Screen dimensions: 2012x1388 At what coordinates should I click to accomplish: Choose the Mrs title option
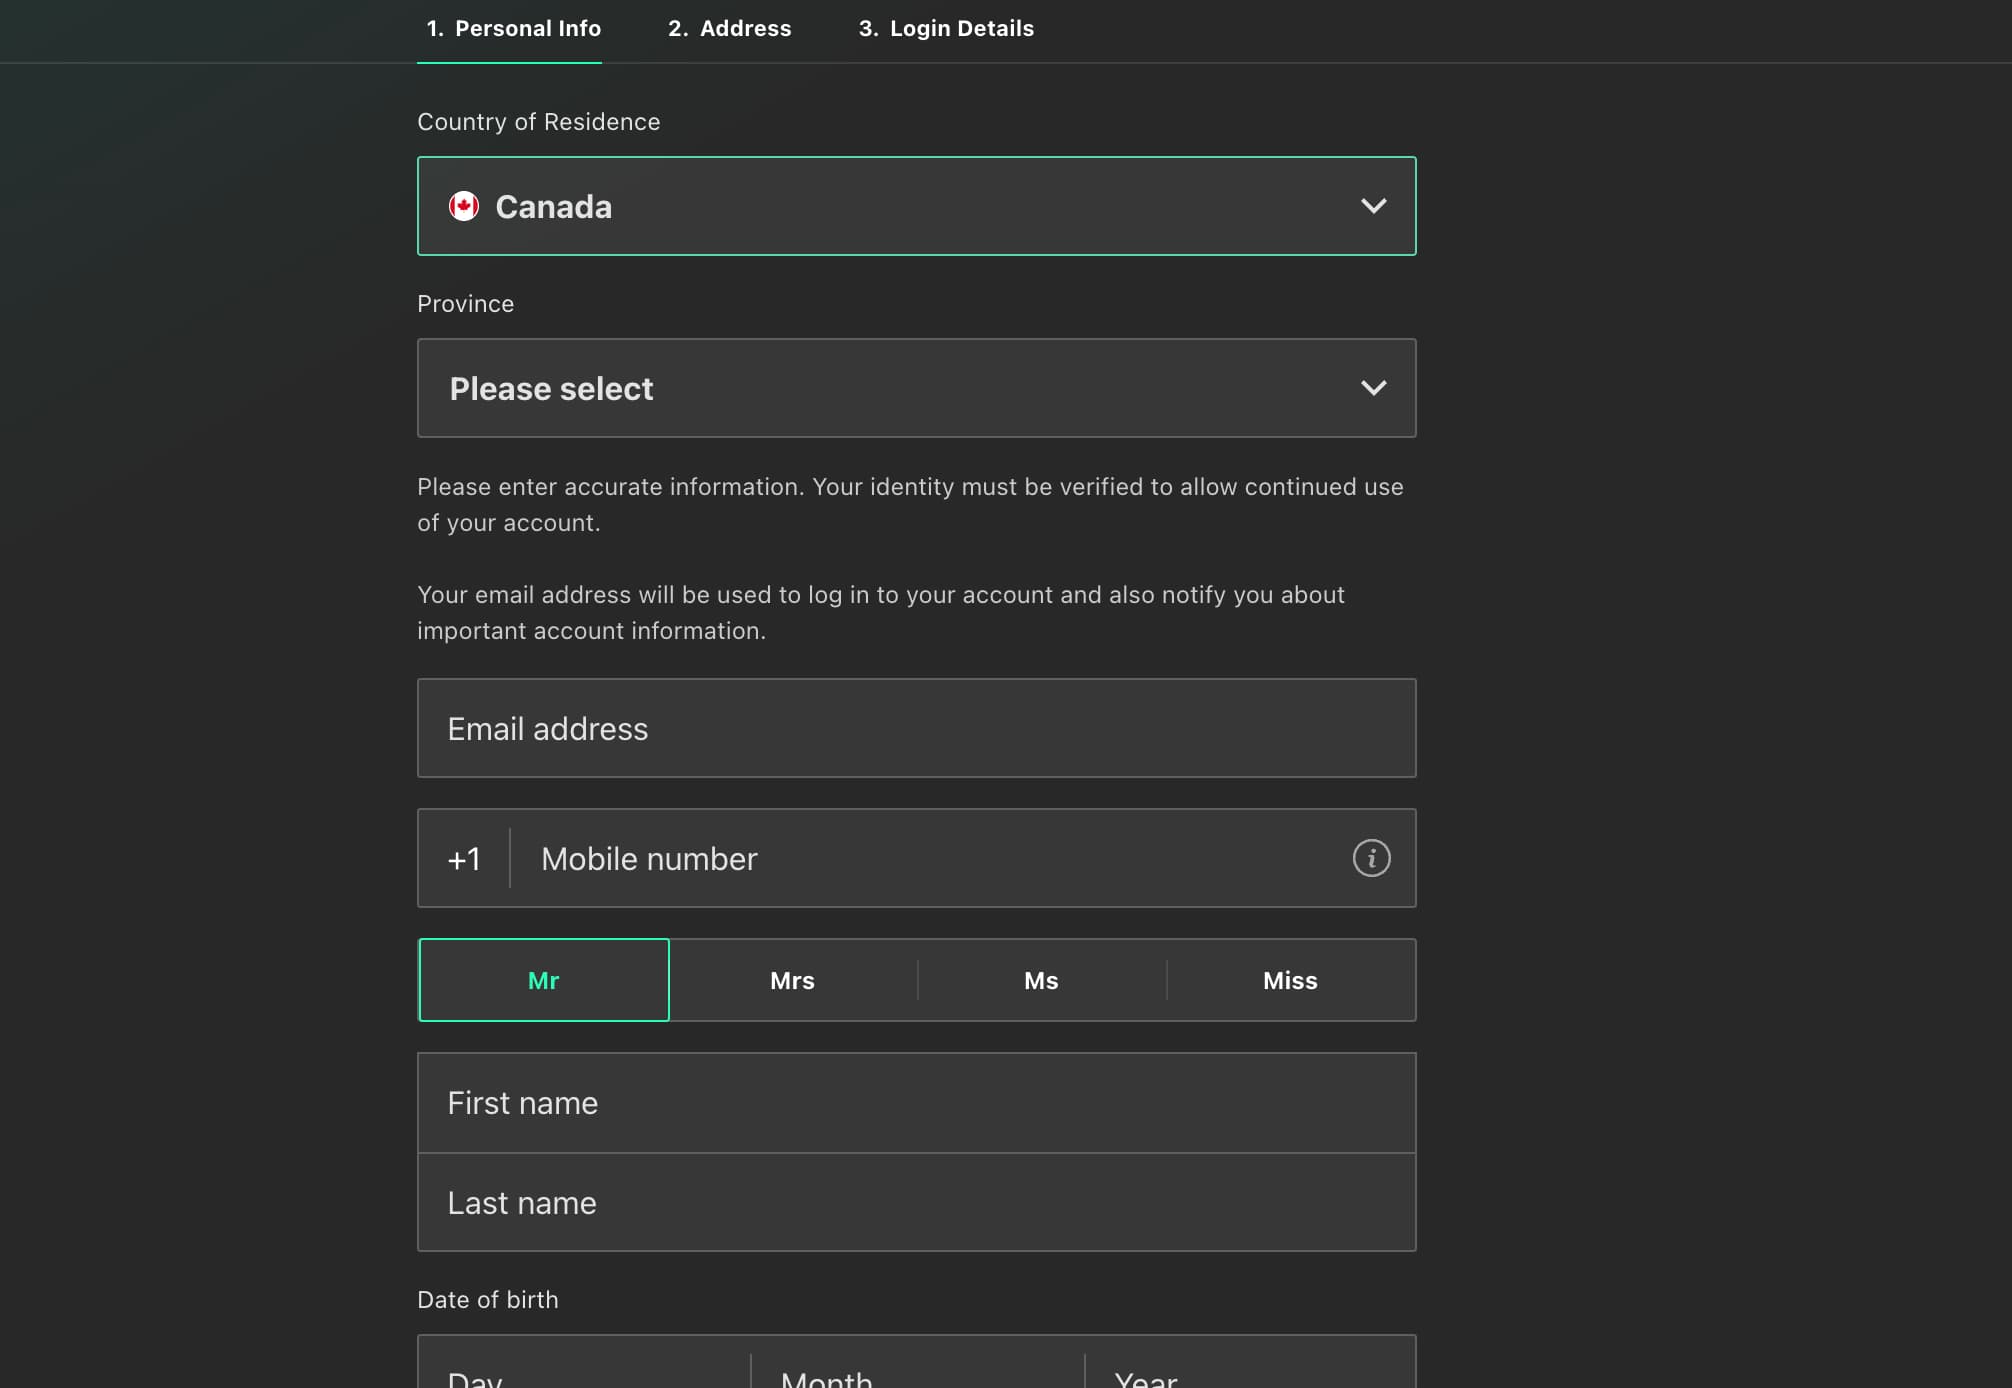792,980
